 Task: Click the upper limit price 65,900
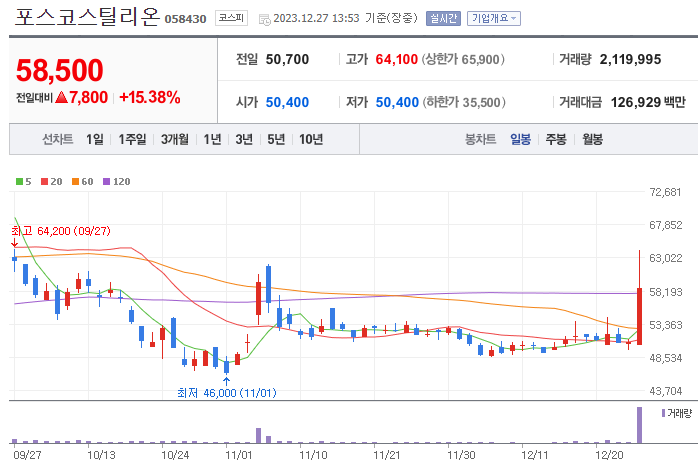coord(480,59)
